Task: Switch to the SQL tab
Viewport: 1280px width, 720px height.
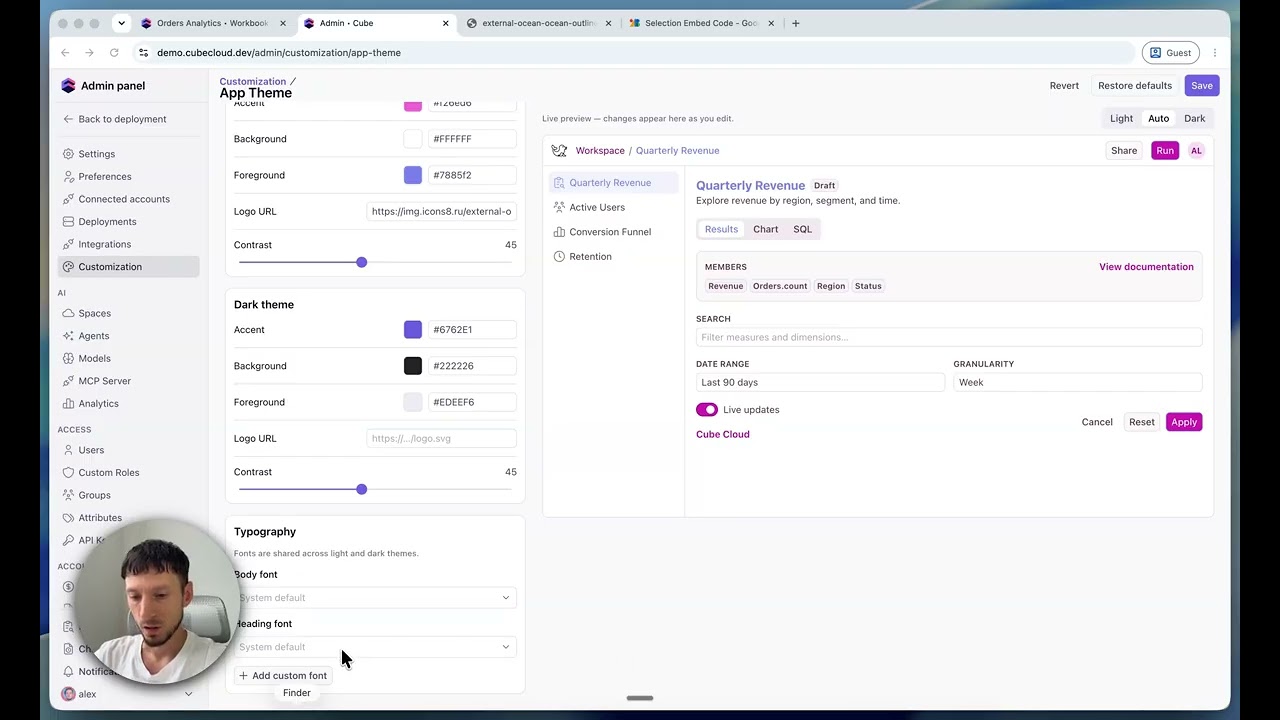Action: (803, 229)
